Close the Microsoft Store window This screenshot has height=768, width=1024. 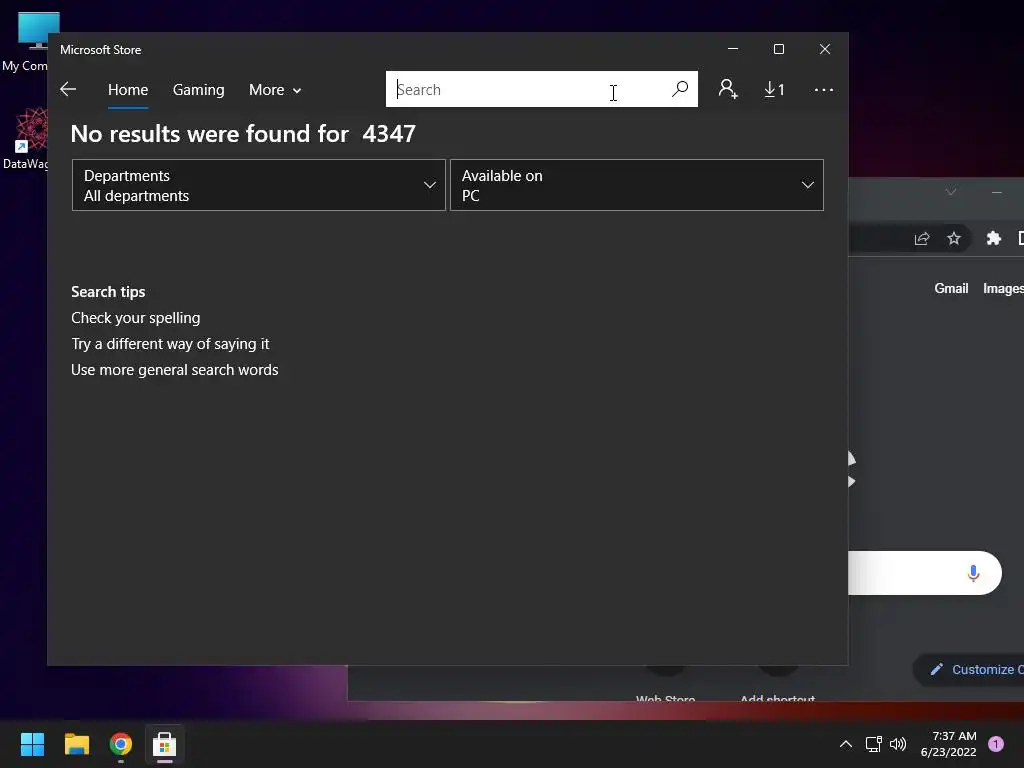pos(825,49)
